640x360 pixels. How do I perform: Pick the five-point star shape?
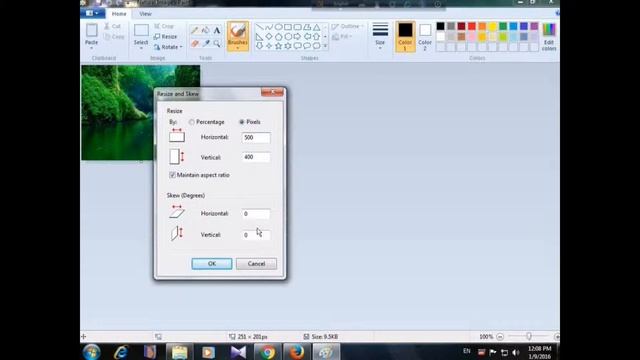(x=278, y=46)
